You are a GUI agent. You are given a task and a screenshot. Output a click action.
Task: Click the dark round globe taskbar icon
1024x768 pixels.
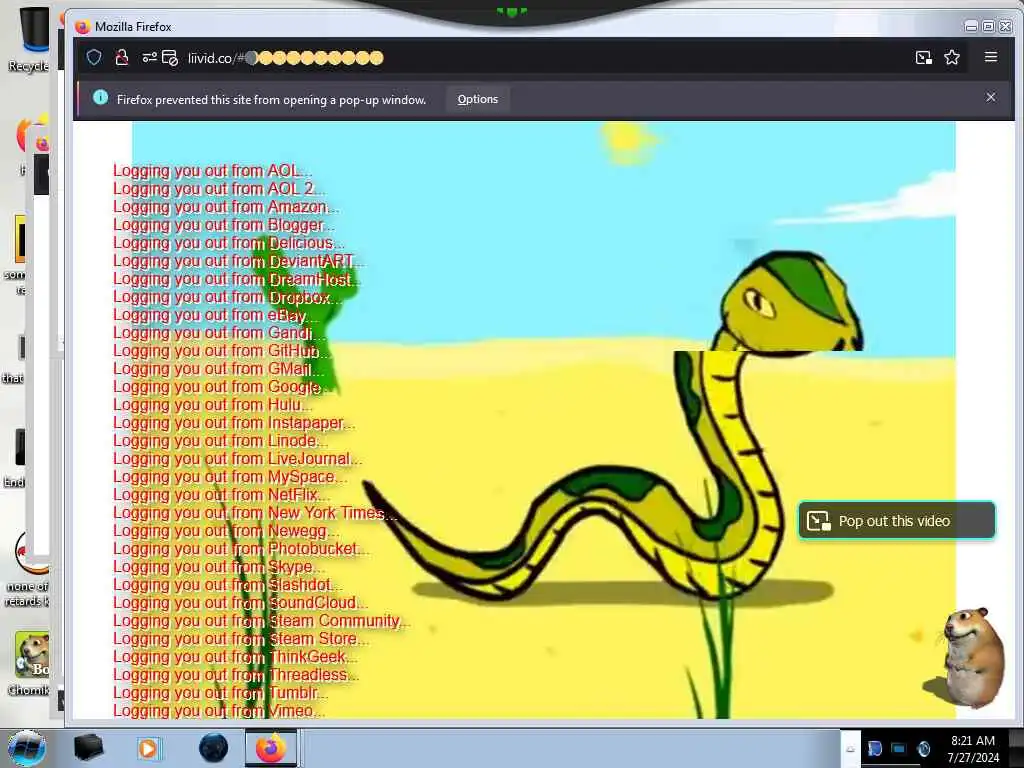(x=214, y=748)
